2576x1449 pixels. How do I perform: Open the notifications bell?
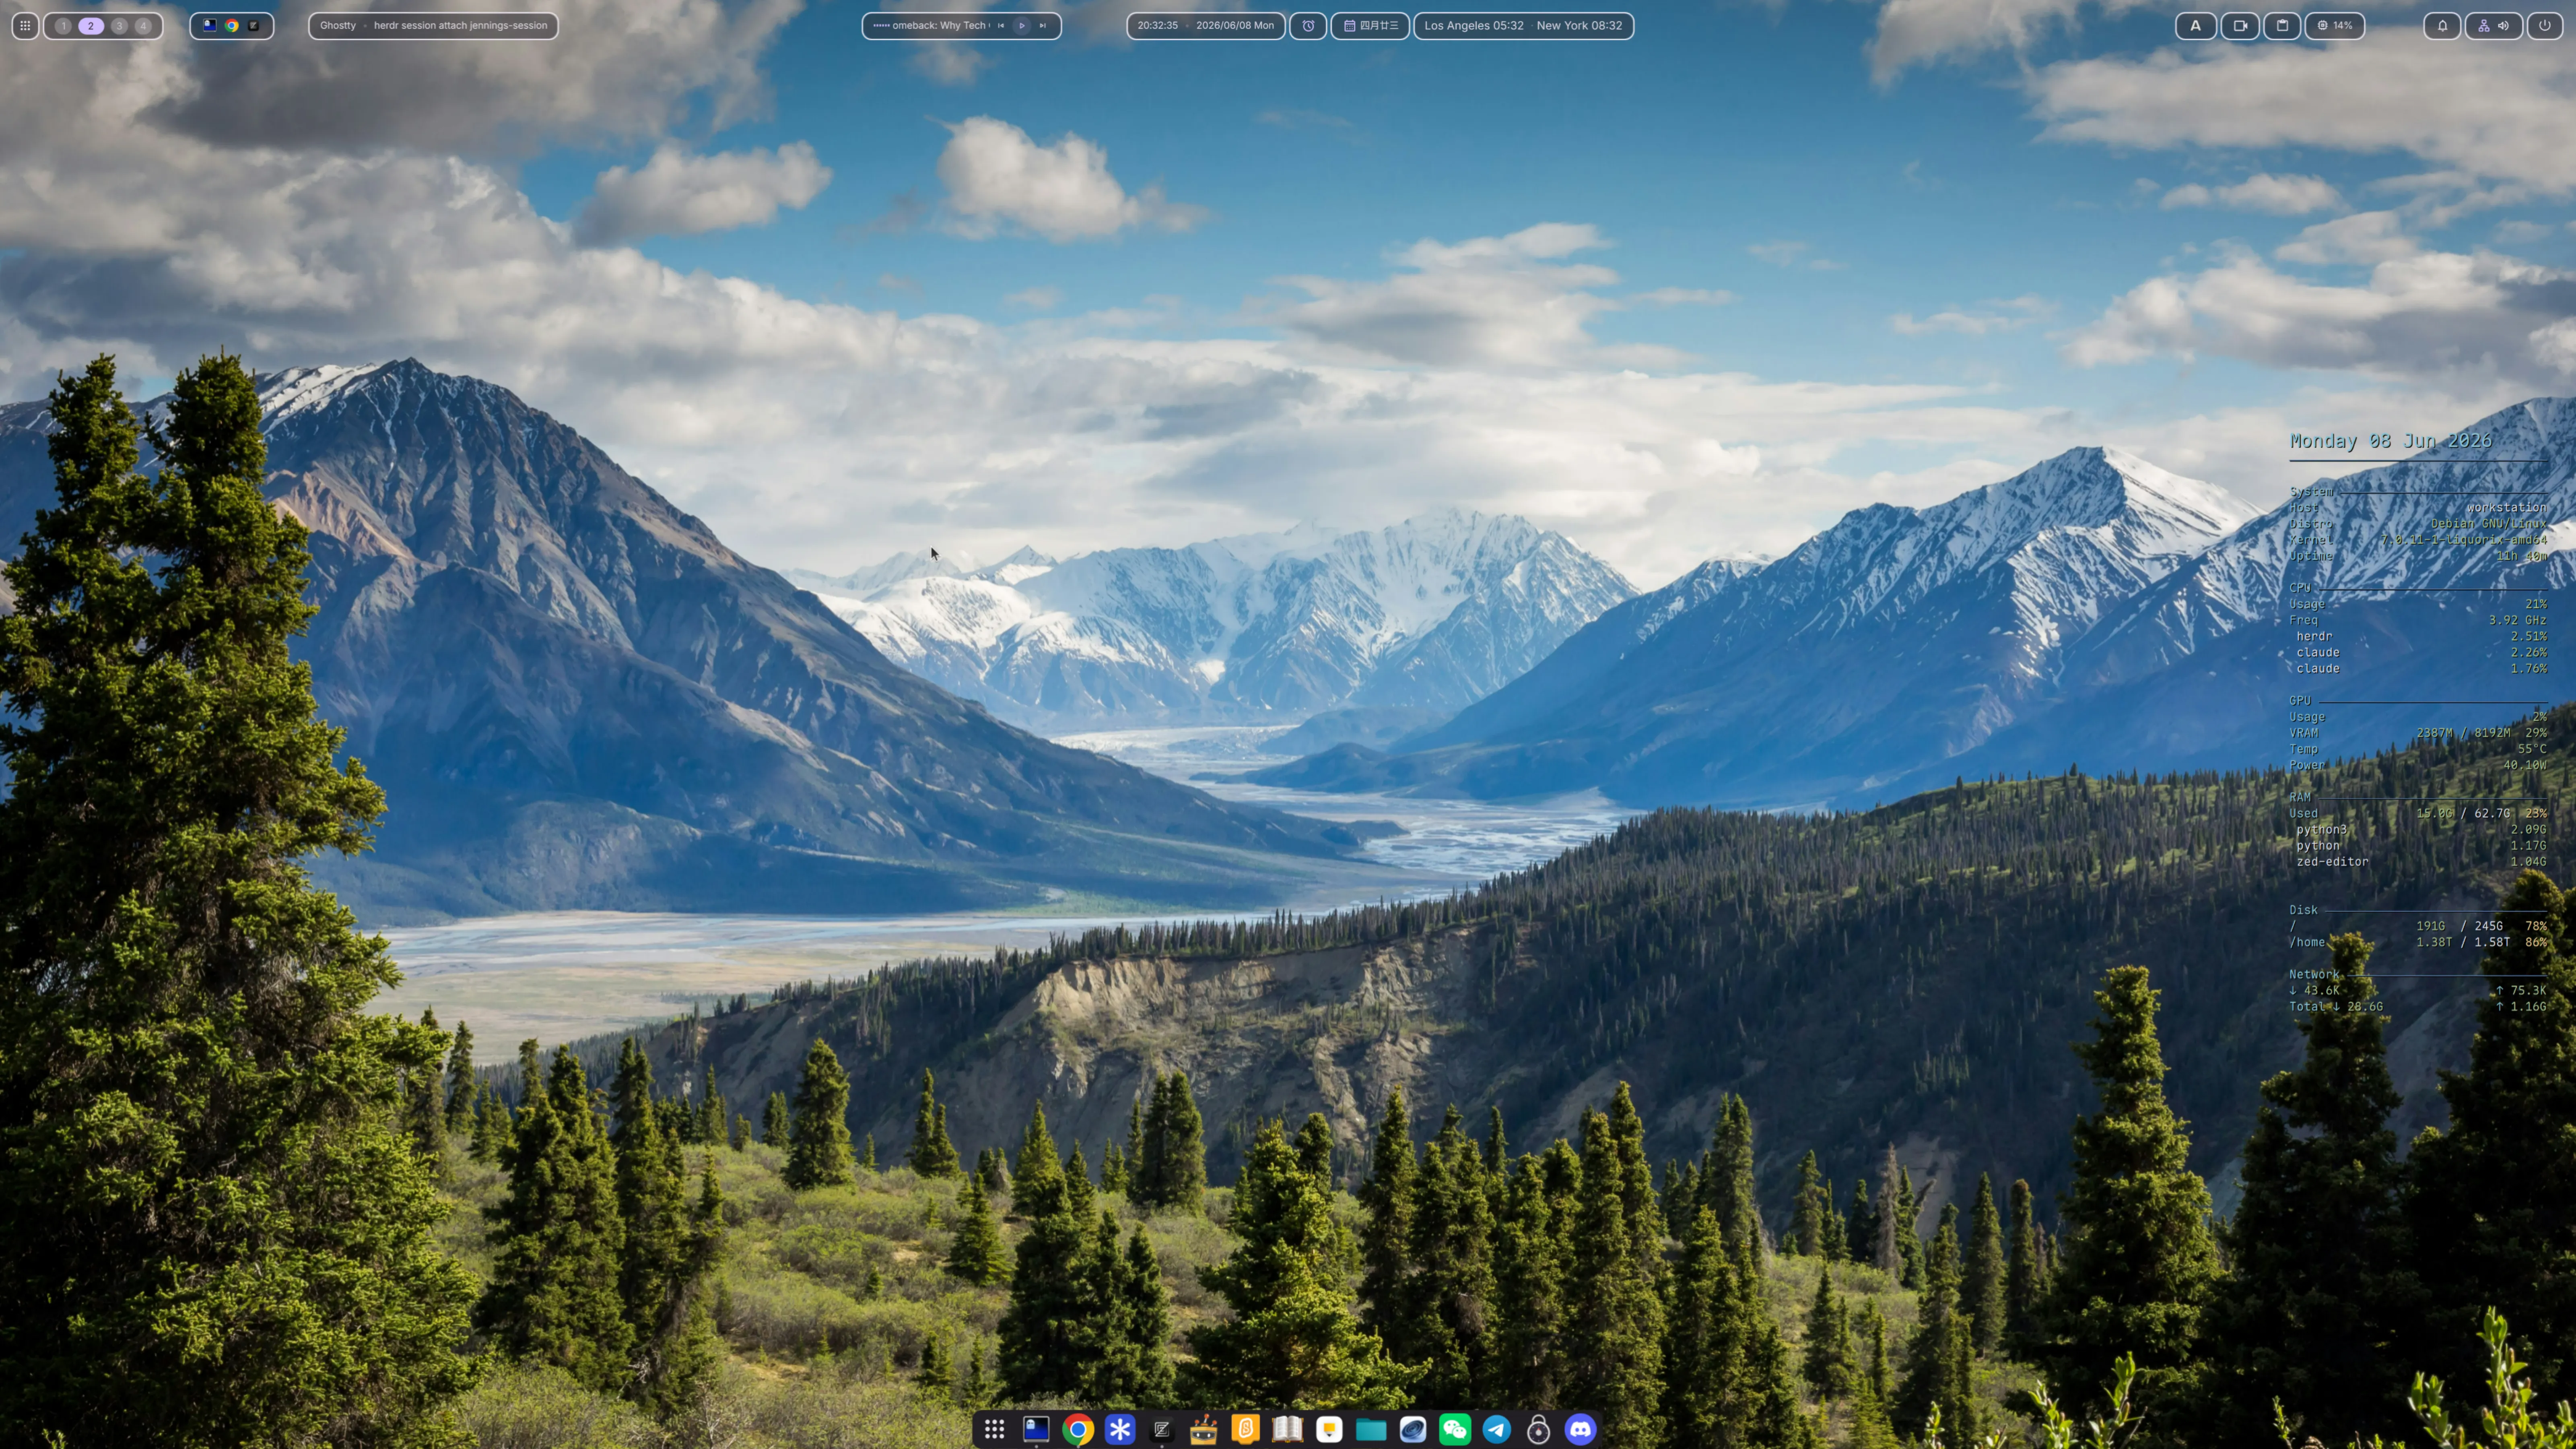click(2442, 26)
